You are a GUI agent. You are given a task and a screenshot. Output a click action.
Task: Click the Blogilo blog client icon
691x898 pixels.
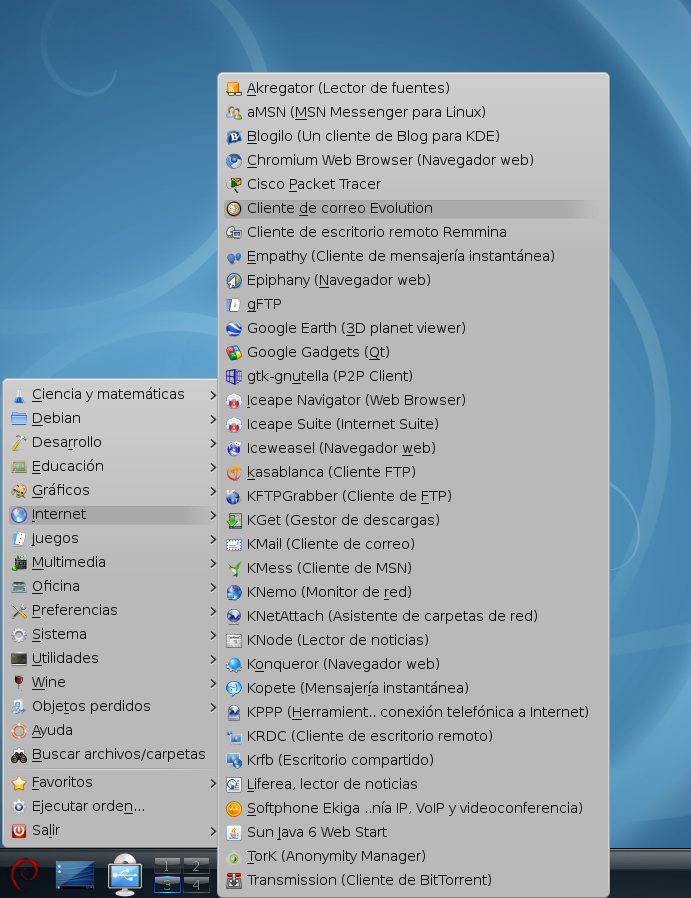(x=234, y=136)
